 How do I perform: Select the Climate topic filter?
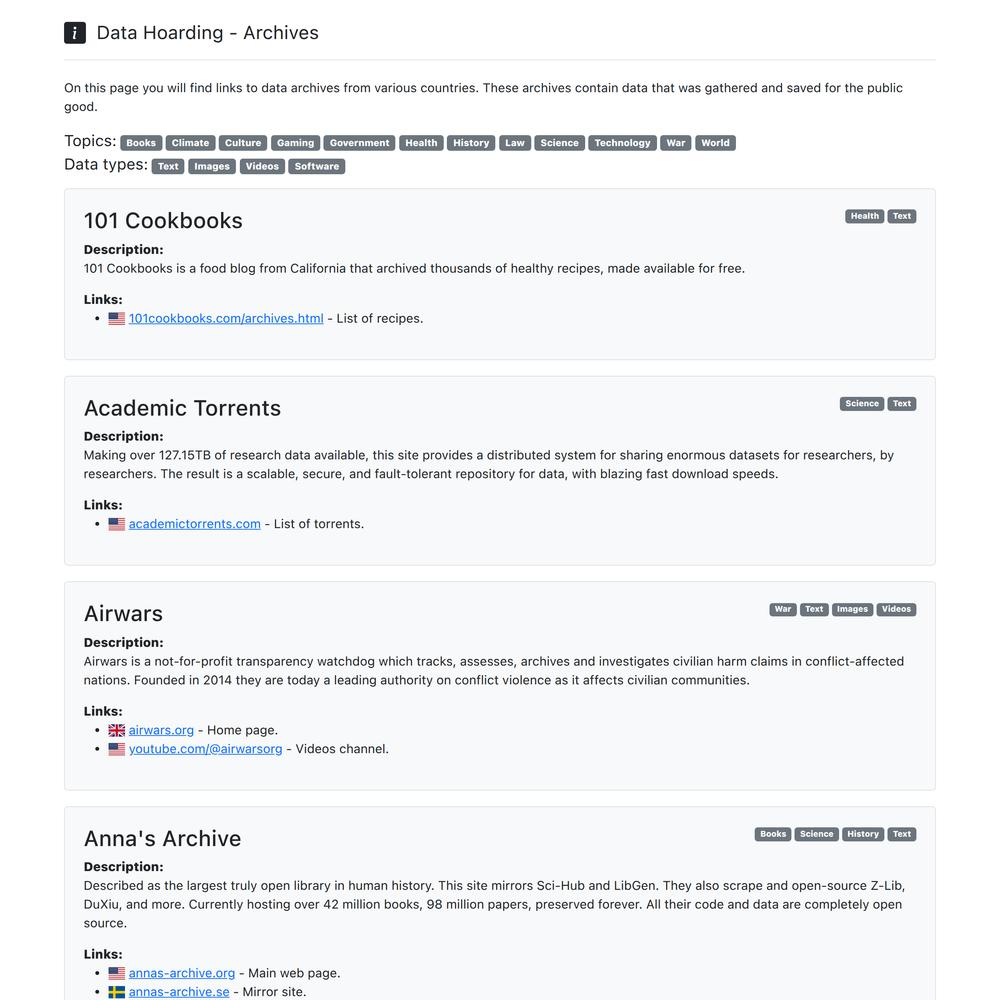pyautogui.click(x=190, y=143)
